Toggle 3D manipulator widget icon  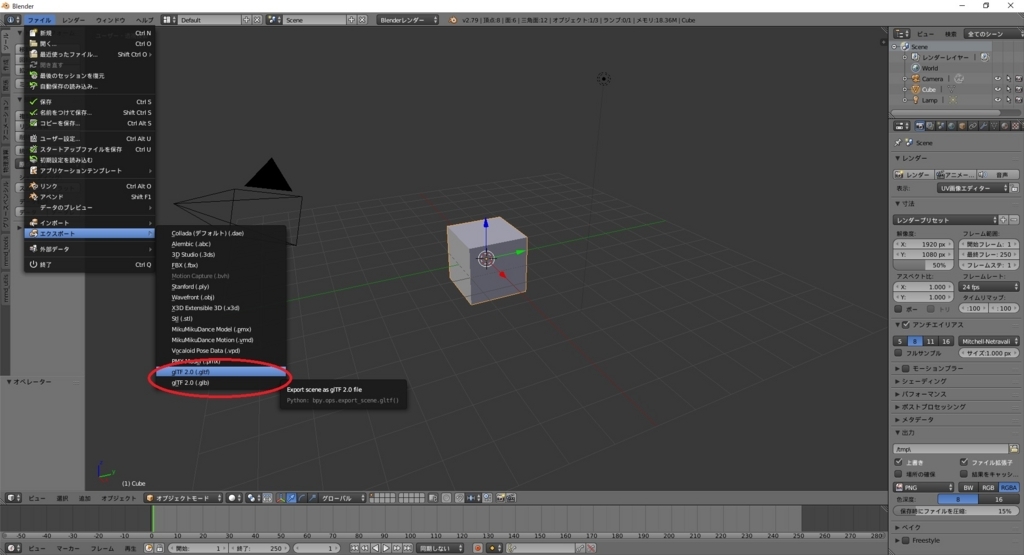(281, 498)
